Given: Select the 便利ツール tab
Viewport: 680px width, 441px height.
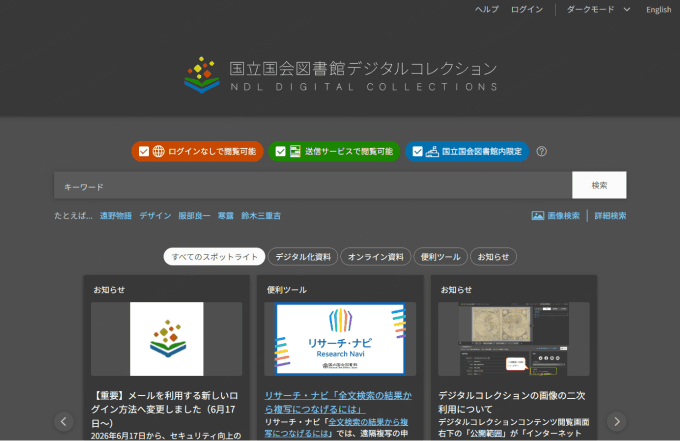Looking at the screenshot, I should (x=441, y=257).
